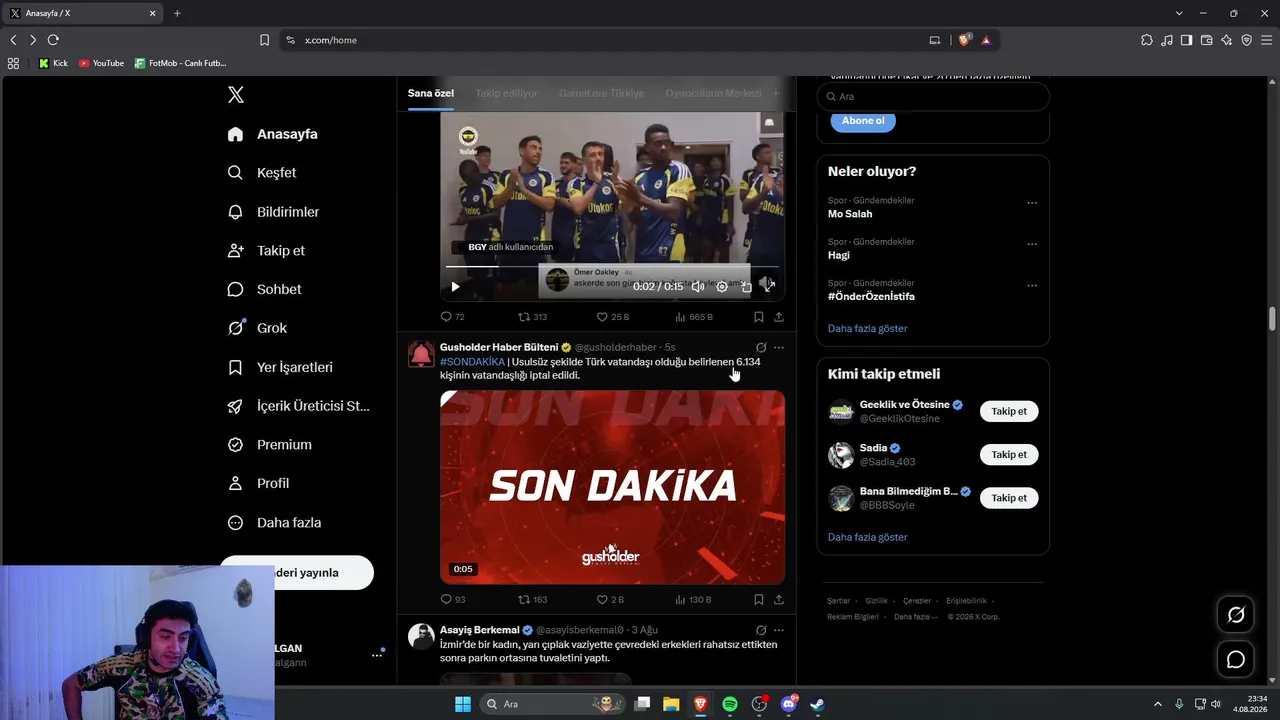Open account switcher three-dots menu
Viewport: 1280px width, 720px height.
coord(377,655)
